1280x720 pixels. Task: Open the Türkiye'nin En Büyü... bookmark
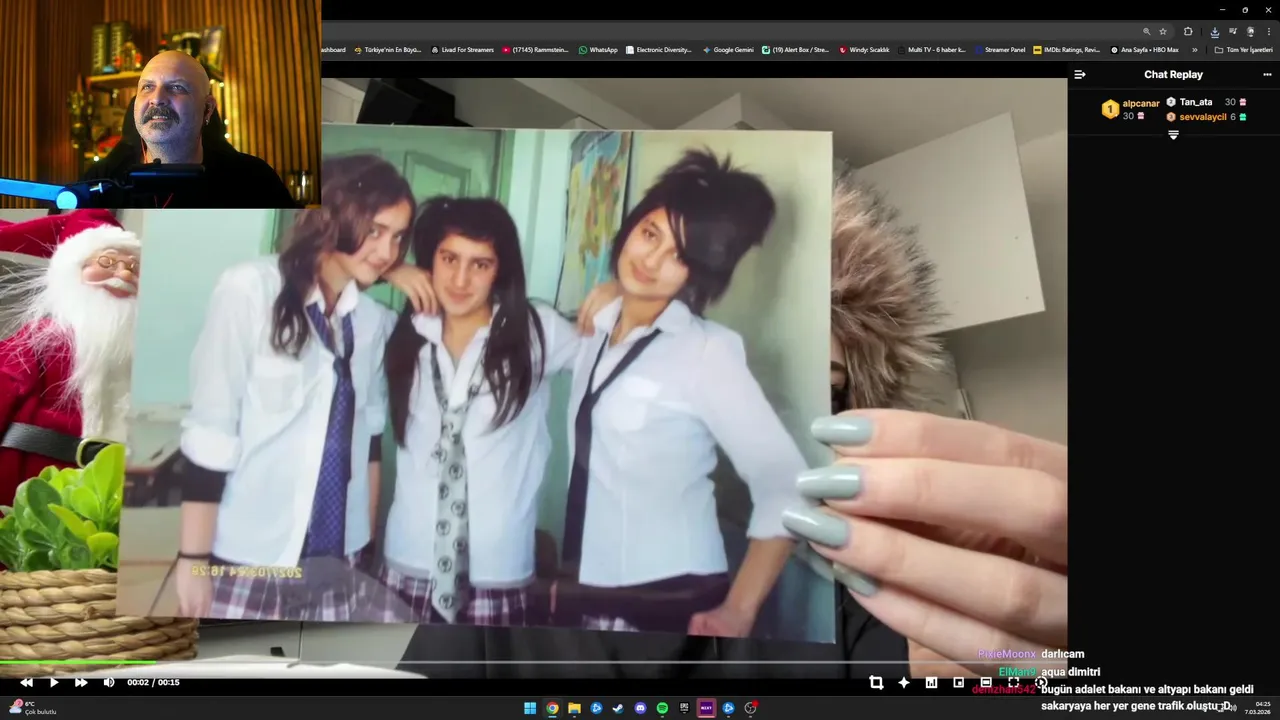pos(387,50)
